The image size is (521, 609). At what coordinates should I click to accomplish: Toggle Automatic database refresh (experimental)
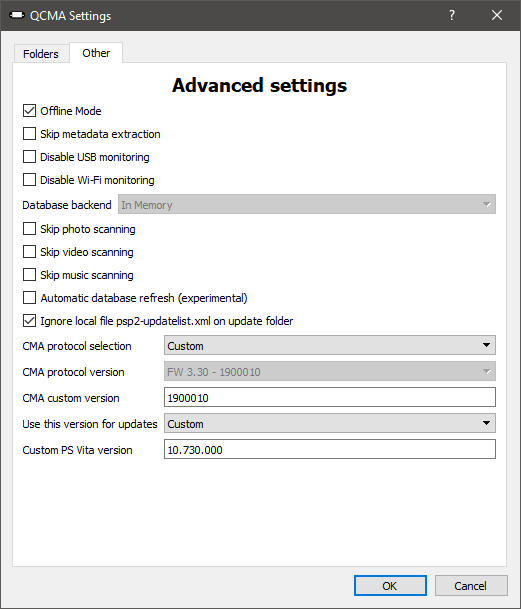click(x=30, y=298)
